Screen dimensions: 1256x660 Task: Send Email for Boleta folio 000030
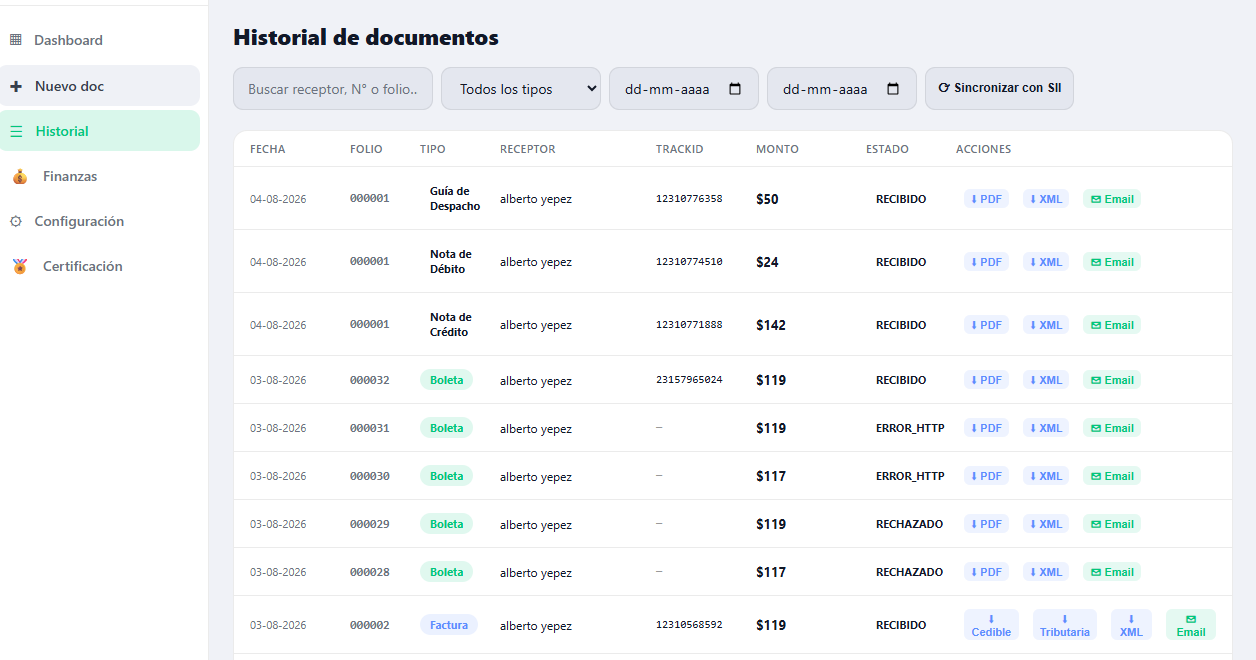pos(1112,476)
